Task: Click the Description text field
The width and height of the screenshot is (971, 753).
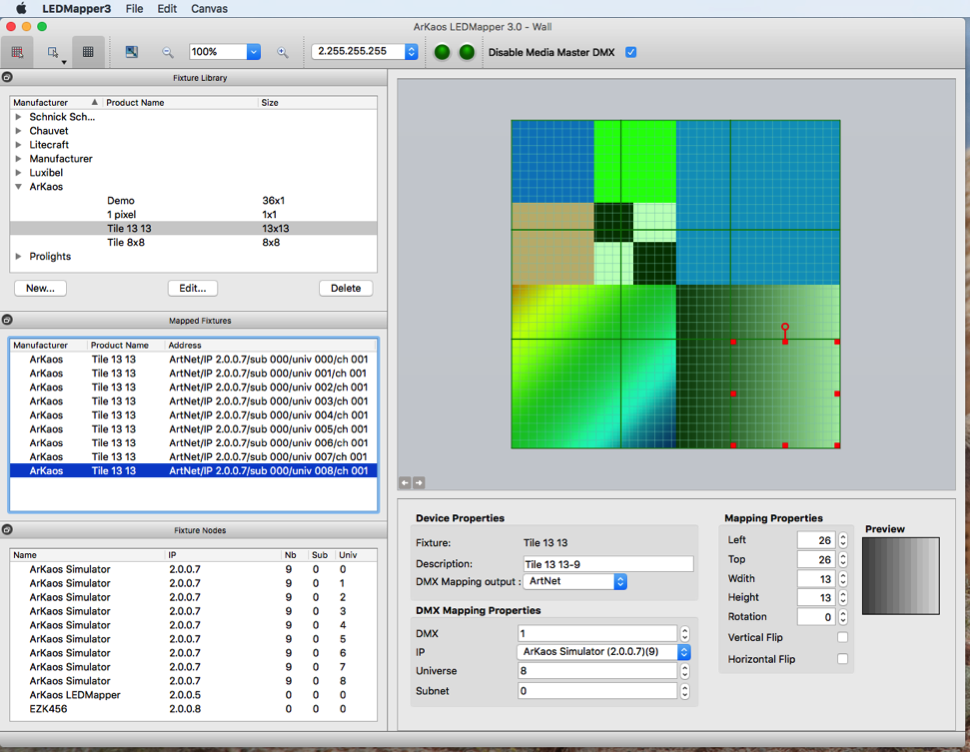Action: (x=608, y=564)
